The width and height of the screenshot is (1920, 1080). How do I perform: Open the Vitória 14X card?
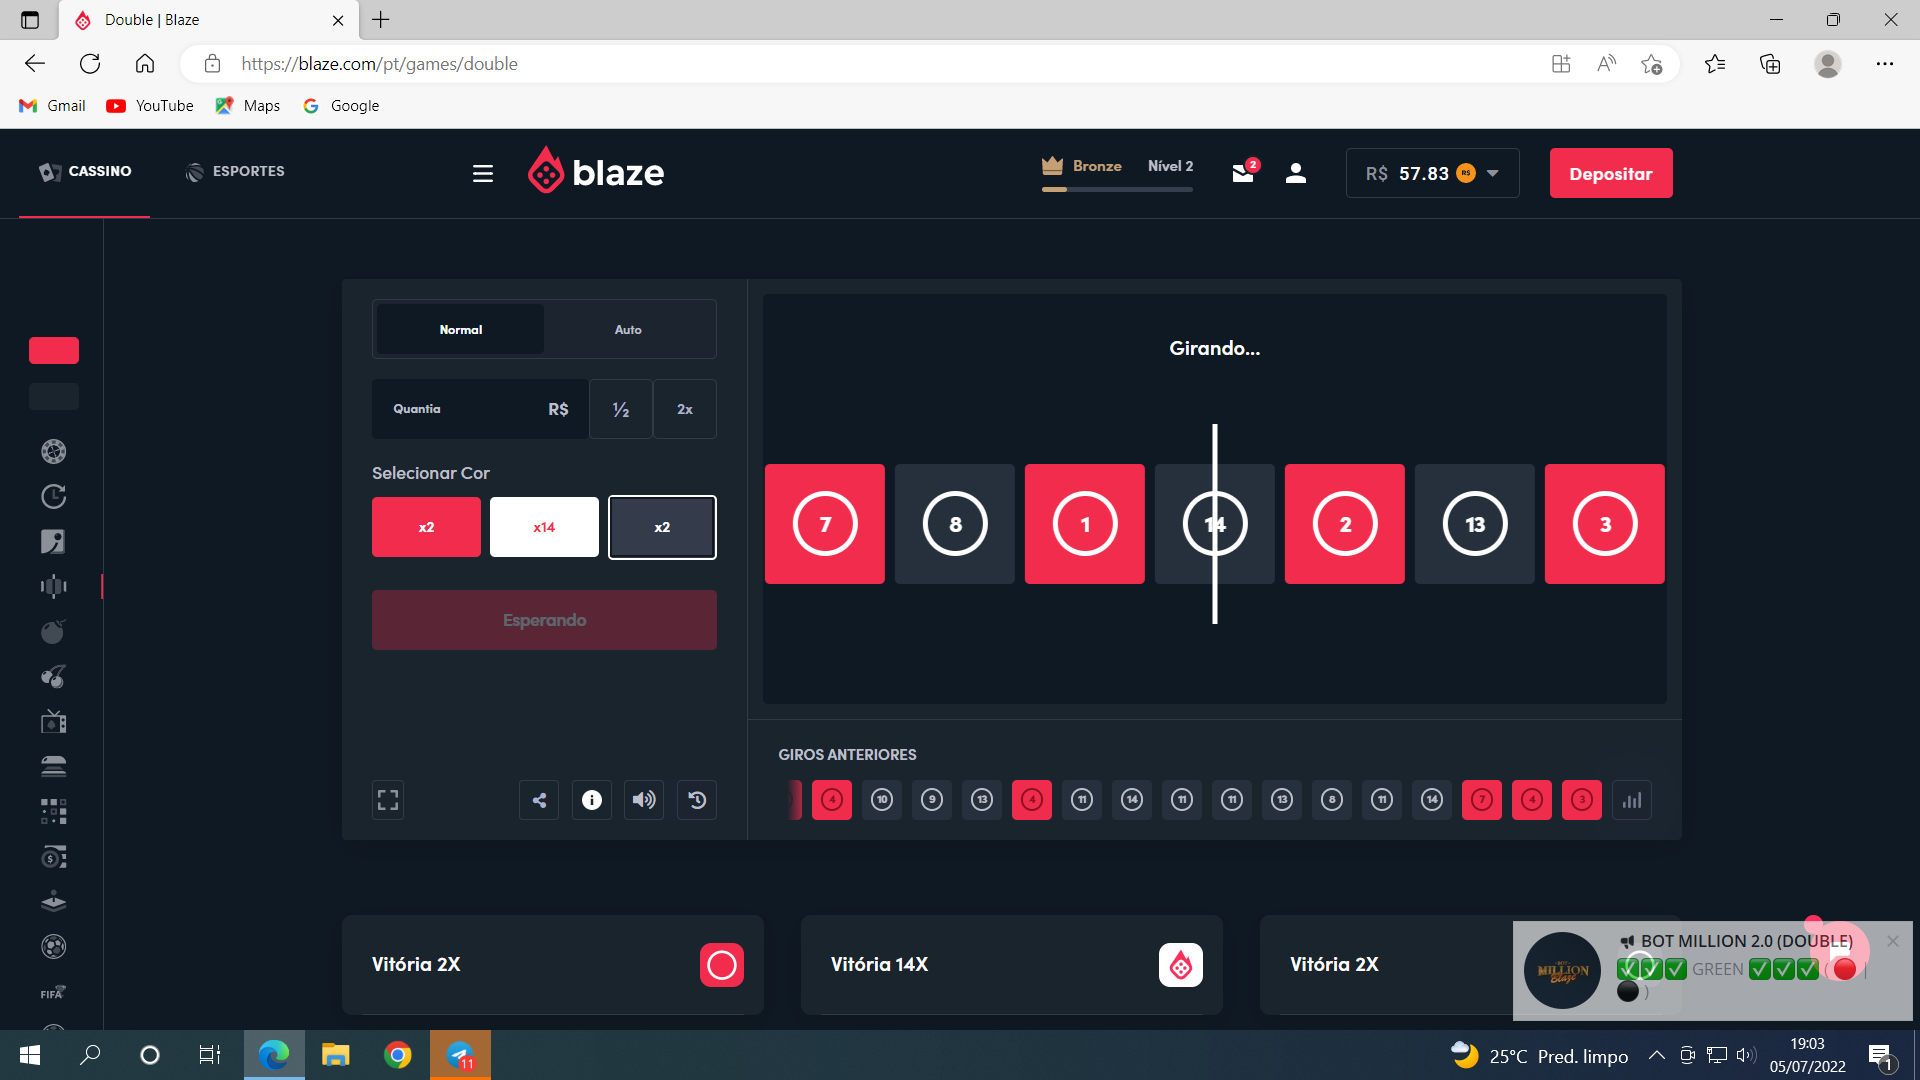tap(1012, 965)
